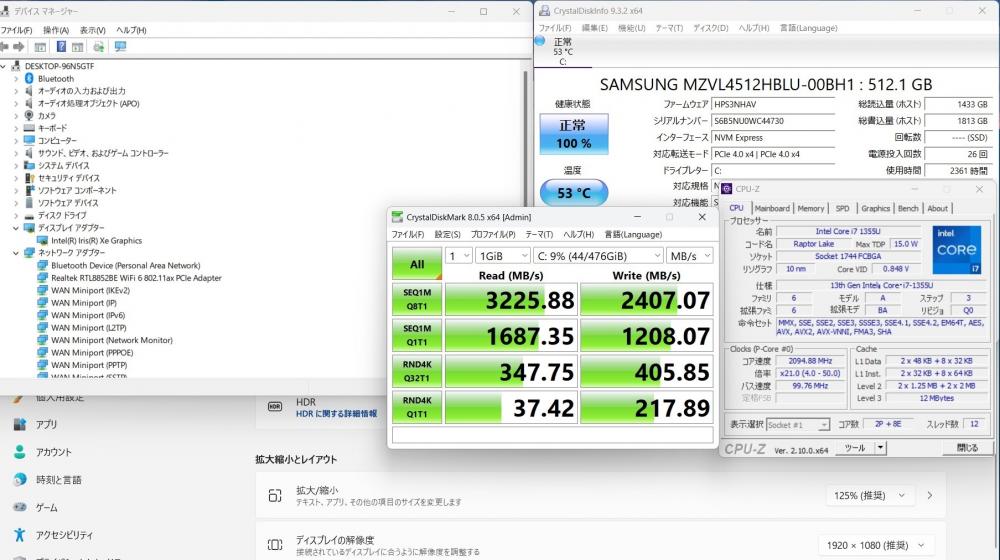Open the 1920 × 1080 (推奨) resolution dropdown

(874, 545)
